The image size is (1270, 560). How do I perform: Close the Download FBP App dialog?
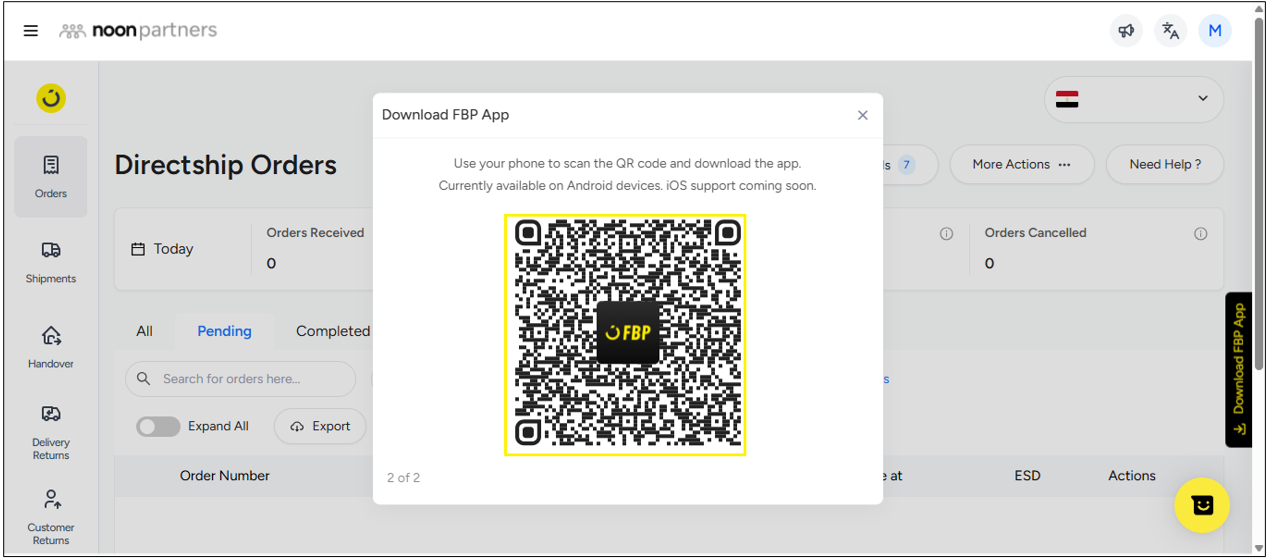click(863, 115)
